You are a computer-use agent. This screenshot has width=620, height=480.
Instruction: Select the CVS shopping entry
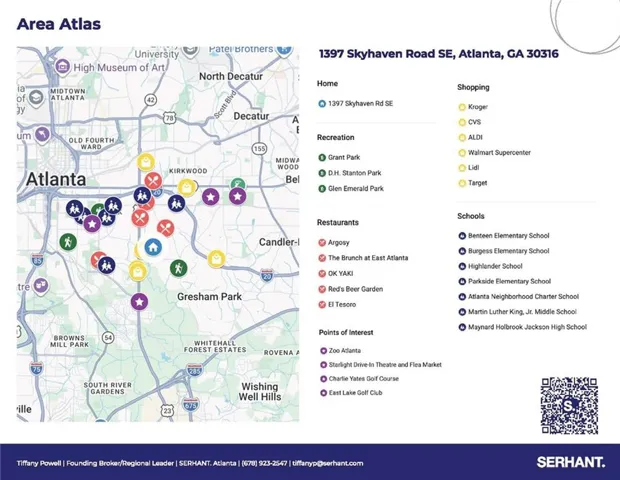(474, 122)
